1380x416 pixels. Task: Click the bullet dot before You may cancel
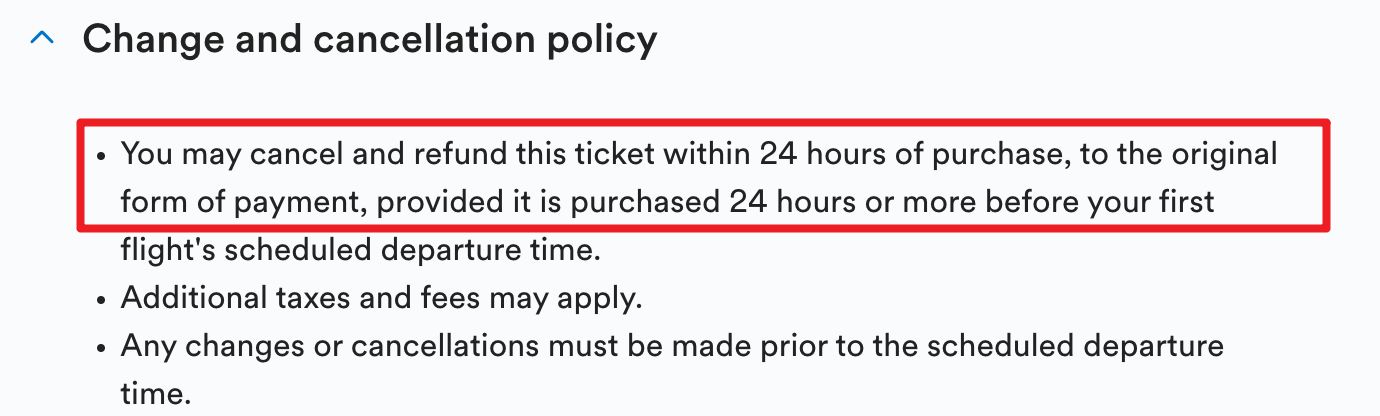coord(103,157)
